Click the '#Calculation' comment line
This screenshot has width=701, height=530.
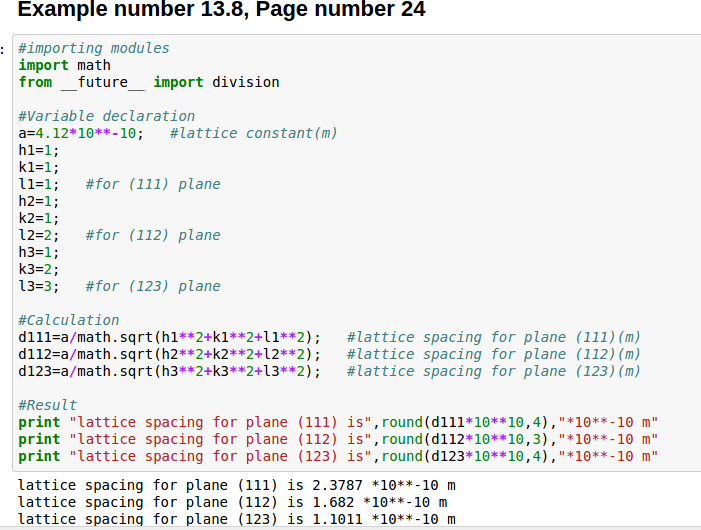click(x=69, y=320)
